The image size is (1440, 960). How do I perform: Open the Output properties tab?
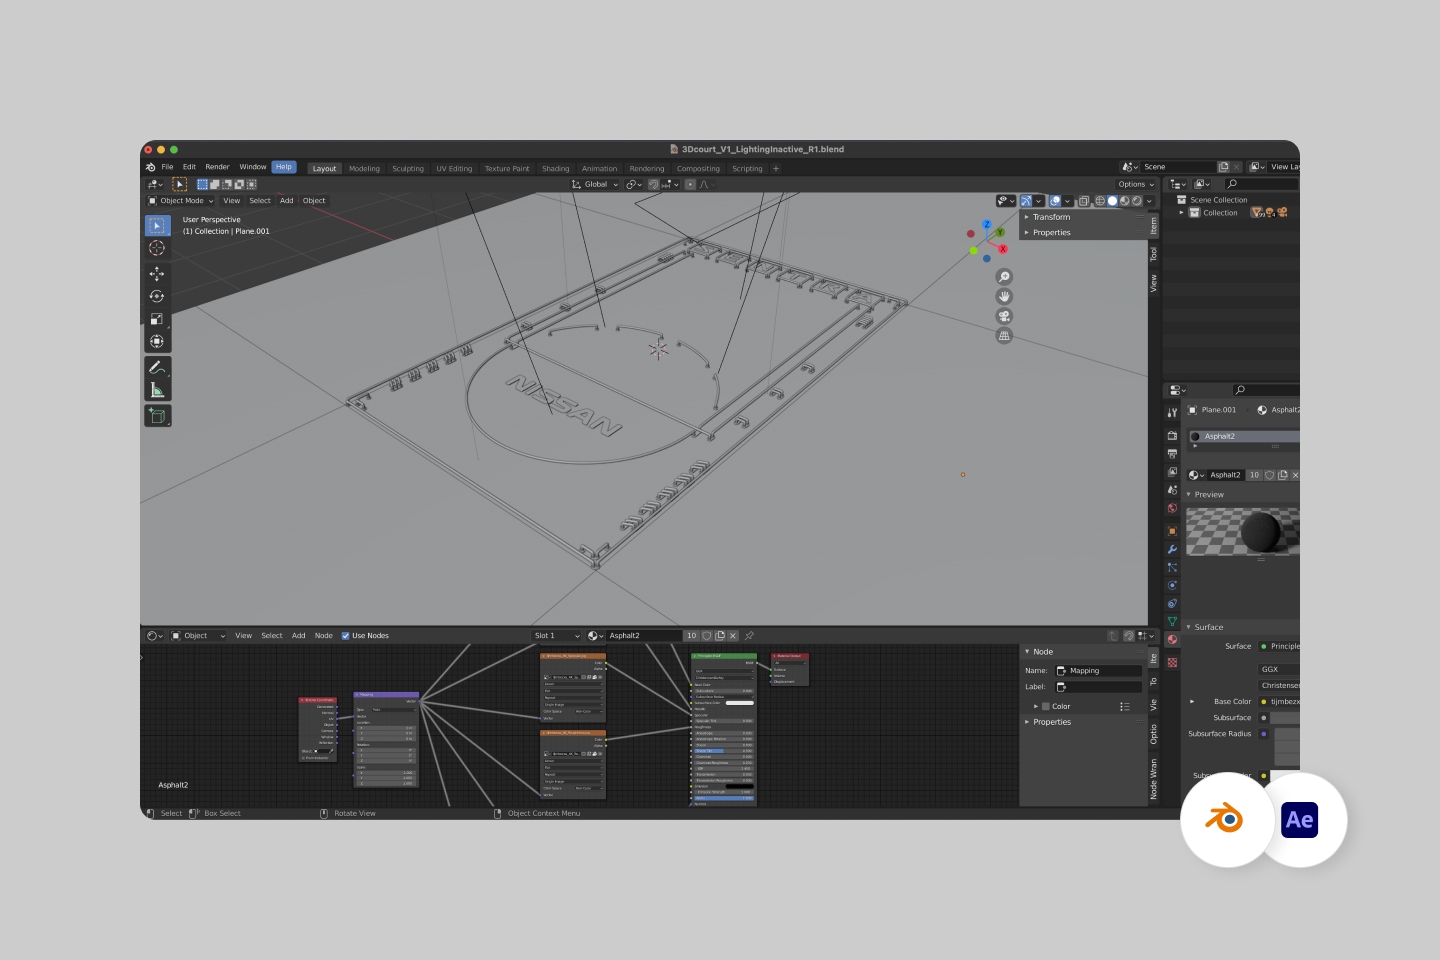point(1172,454)
